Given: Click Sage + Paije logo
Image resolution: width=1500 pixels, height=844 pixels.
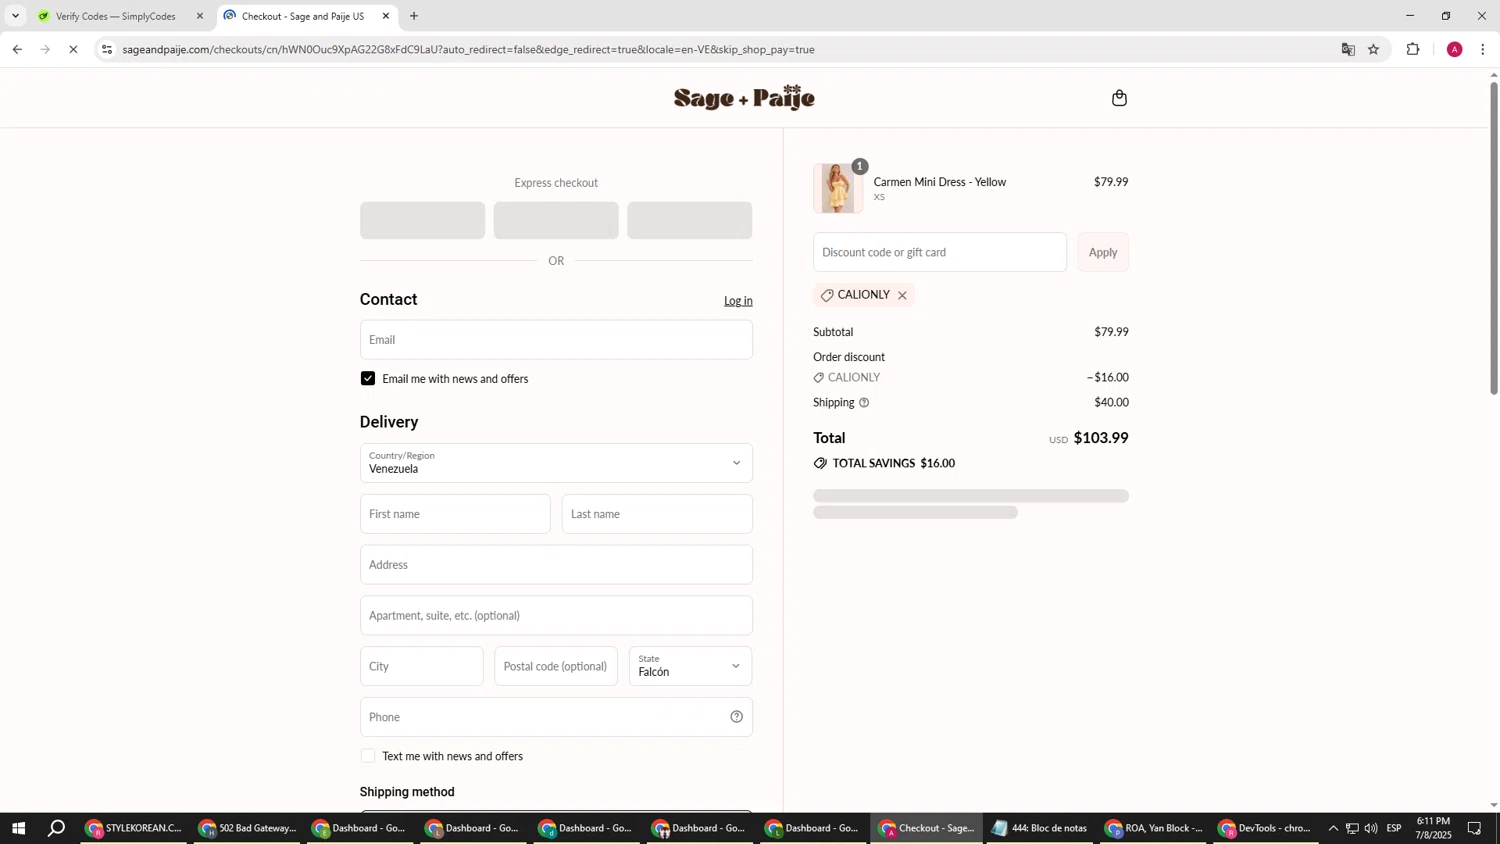Looking at the screenshot, I should (x=745, y=98).
